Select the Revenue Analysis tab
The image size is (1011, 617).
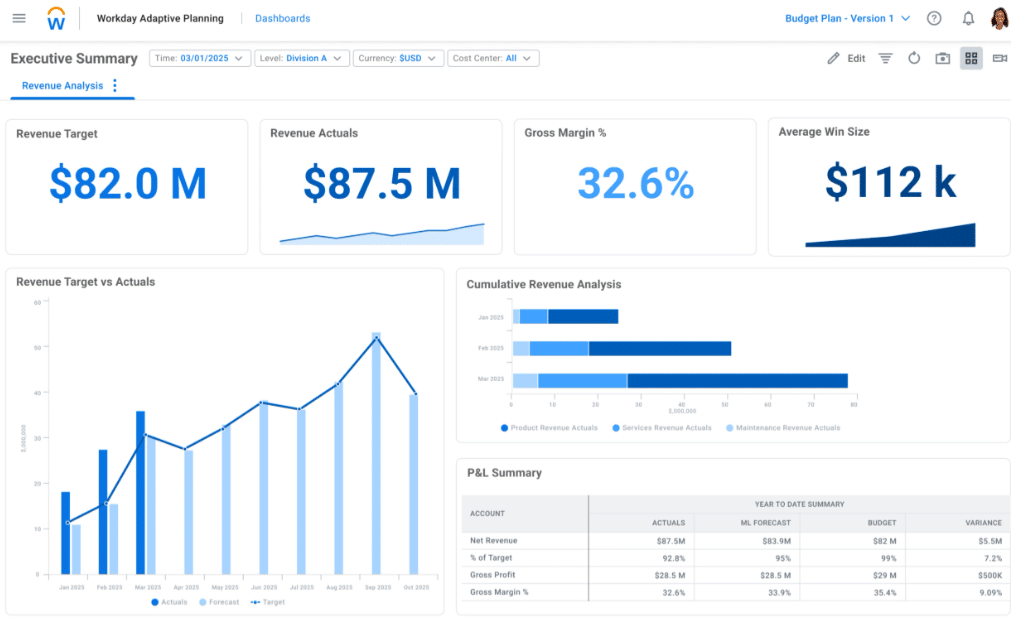[62, 86]
